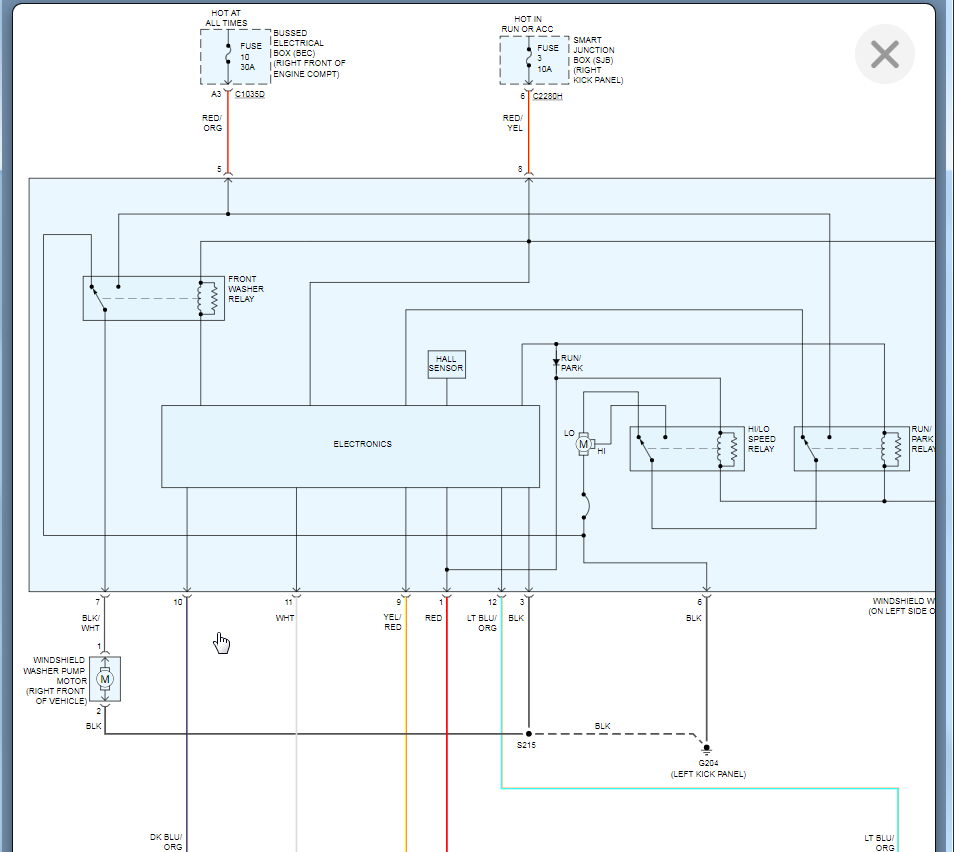
Task: Select the 'YEL/RED' wire label
Action: click(x=392, y=622)
